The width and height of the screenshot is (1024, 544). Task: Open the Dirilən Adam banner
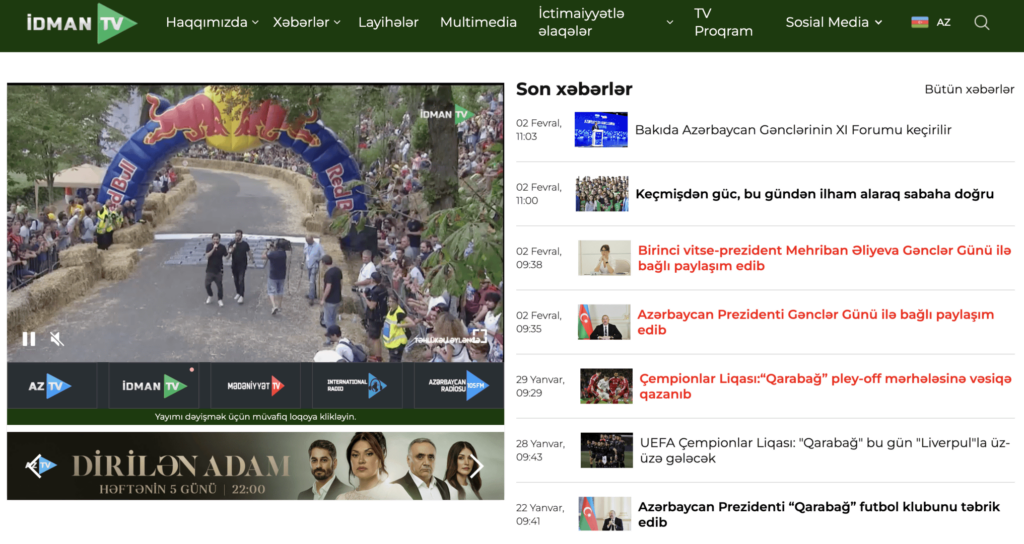coord(255,466)
